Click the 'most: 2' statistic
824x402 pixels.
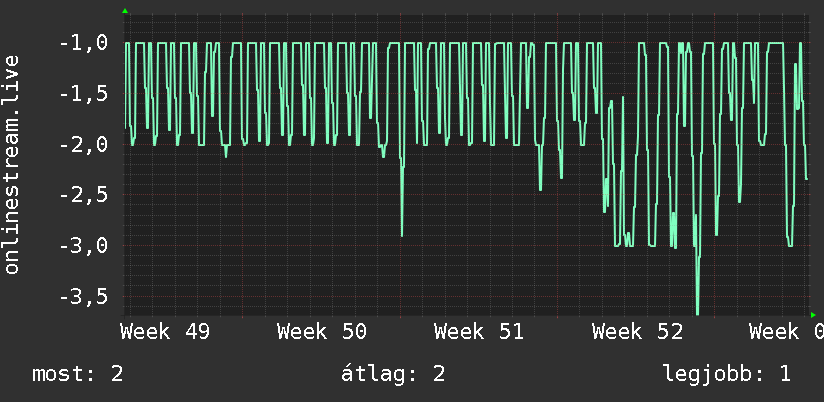coord(78,374)
